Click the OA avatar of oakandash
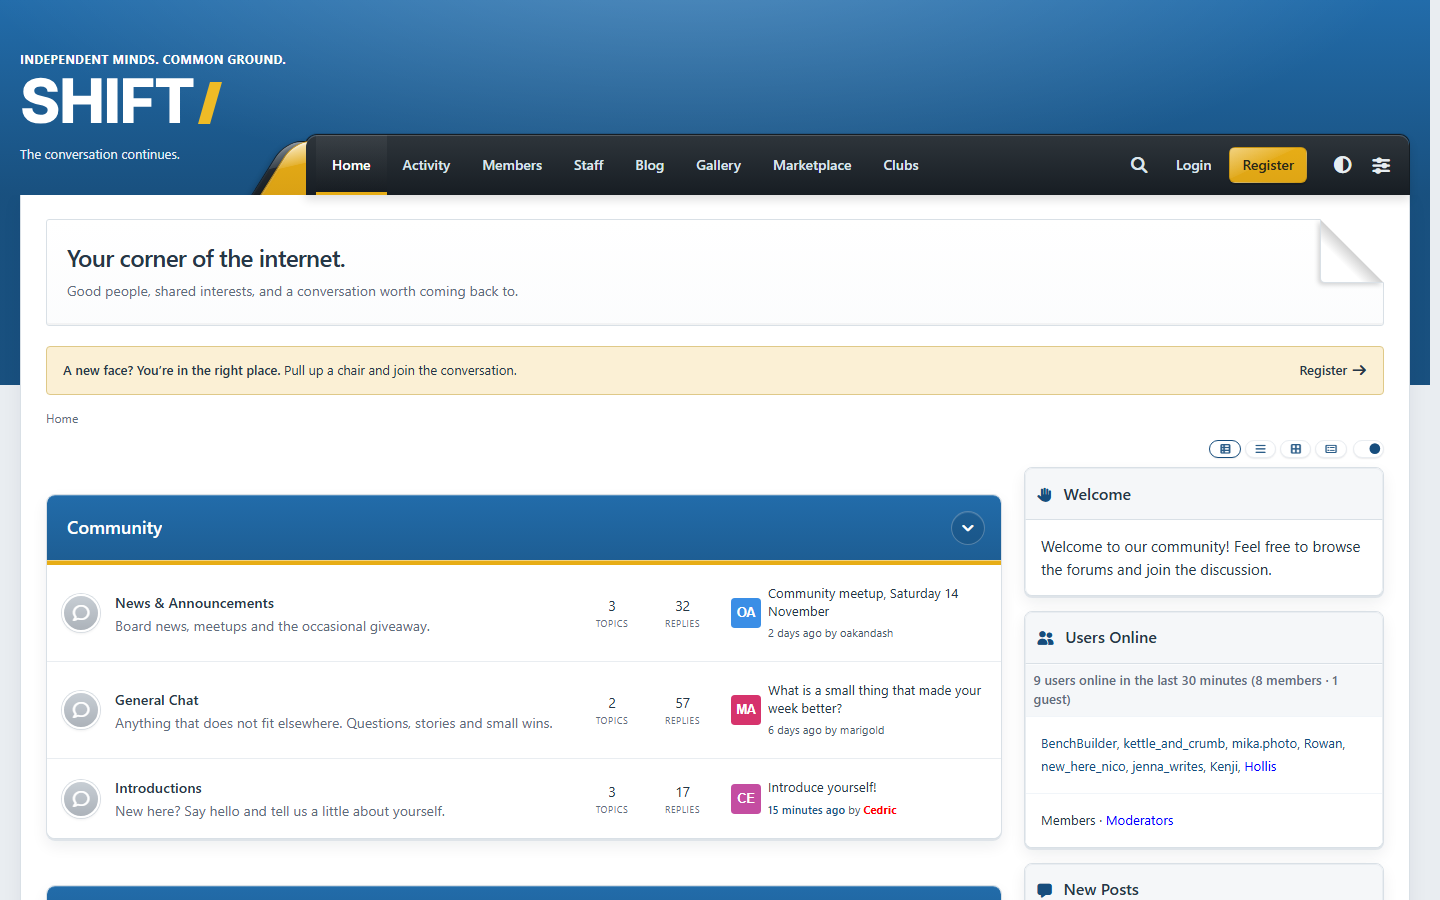 point(746,613)
